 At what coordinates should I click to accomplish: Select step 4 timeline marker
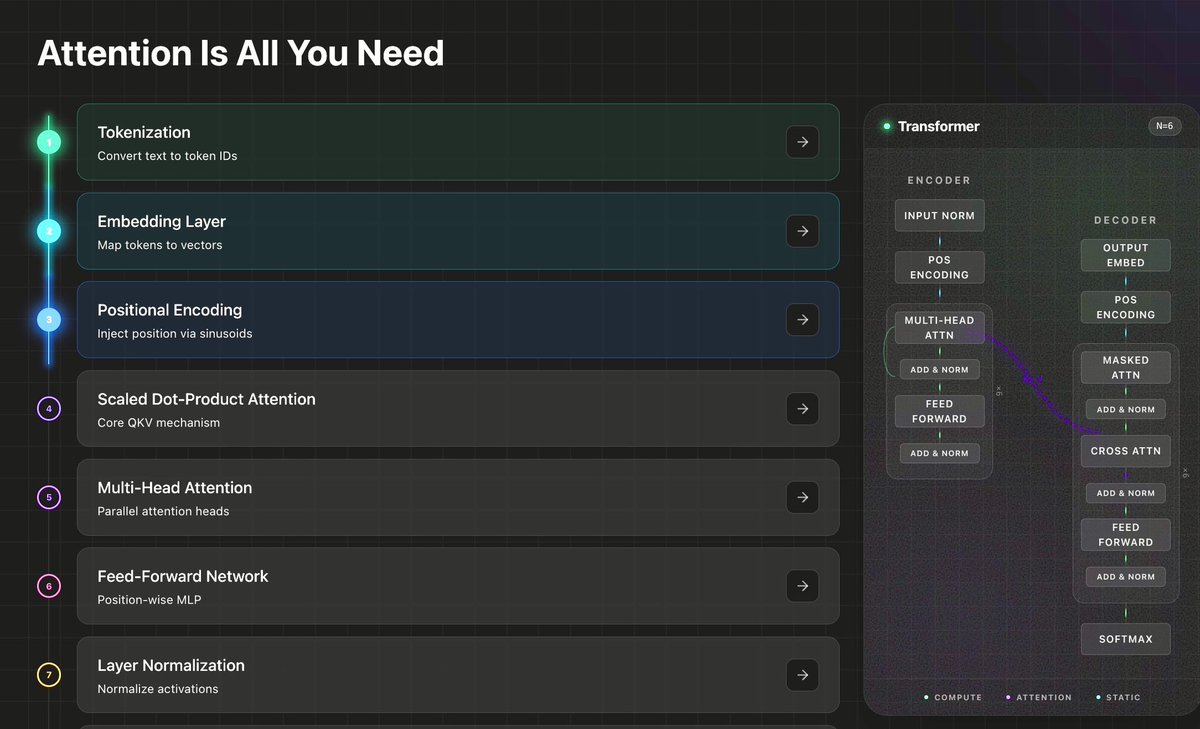(49, 409)
